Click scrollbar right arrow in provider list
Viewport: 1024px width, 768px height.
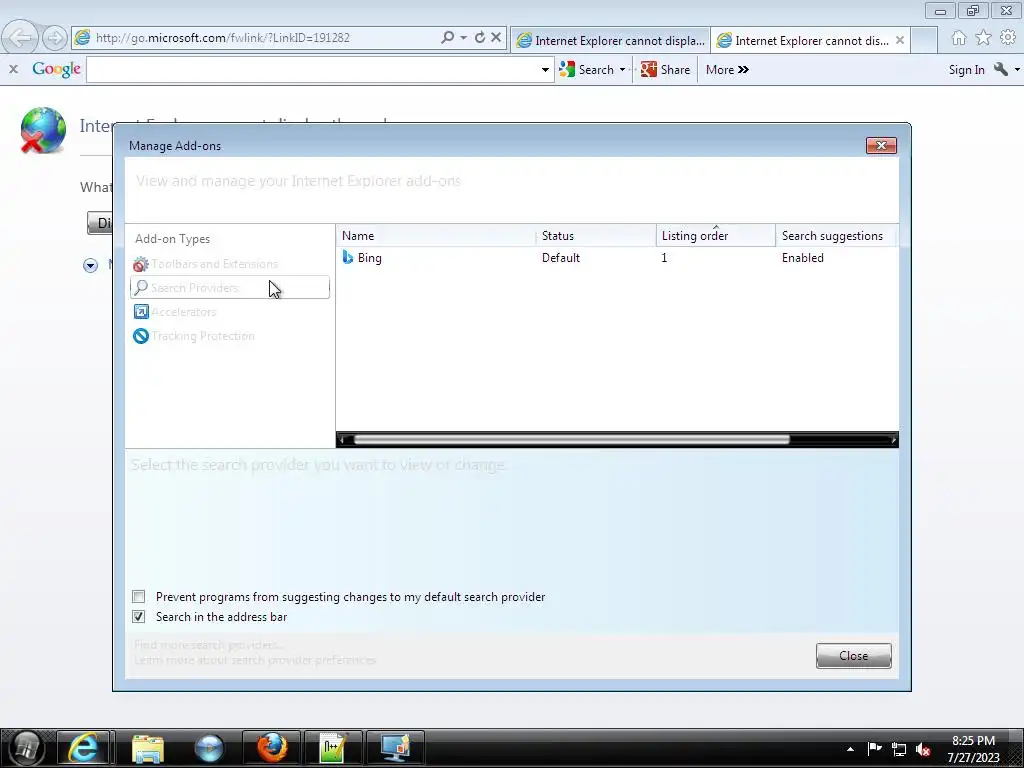893,440
